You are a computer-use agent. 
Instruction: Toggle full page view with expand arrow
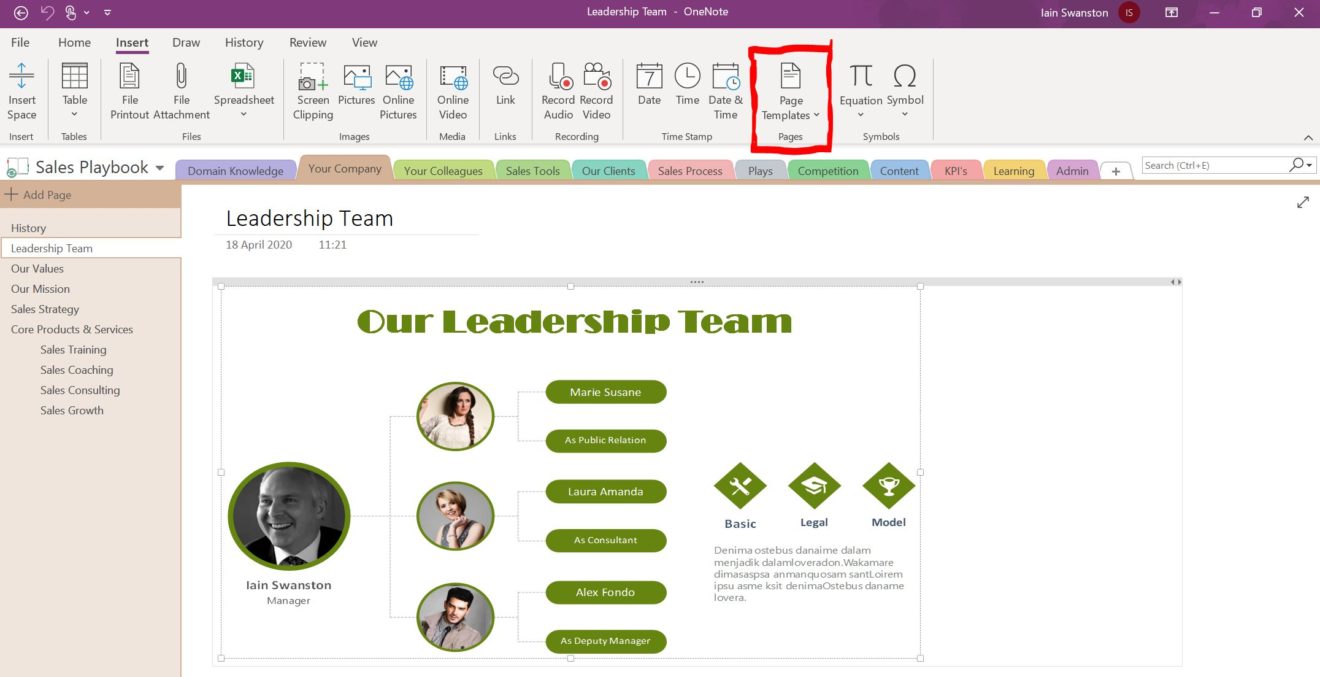tap(1302, 202)
